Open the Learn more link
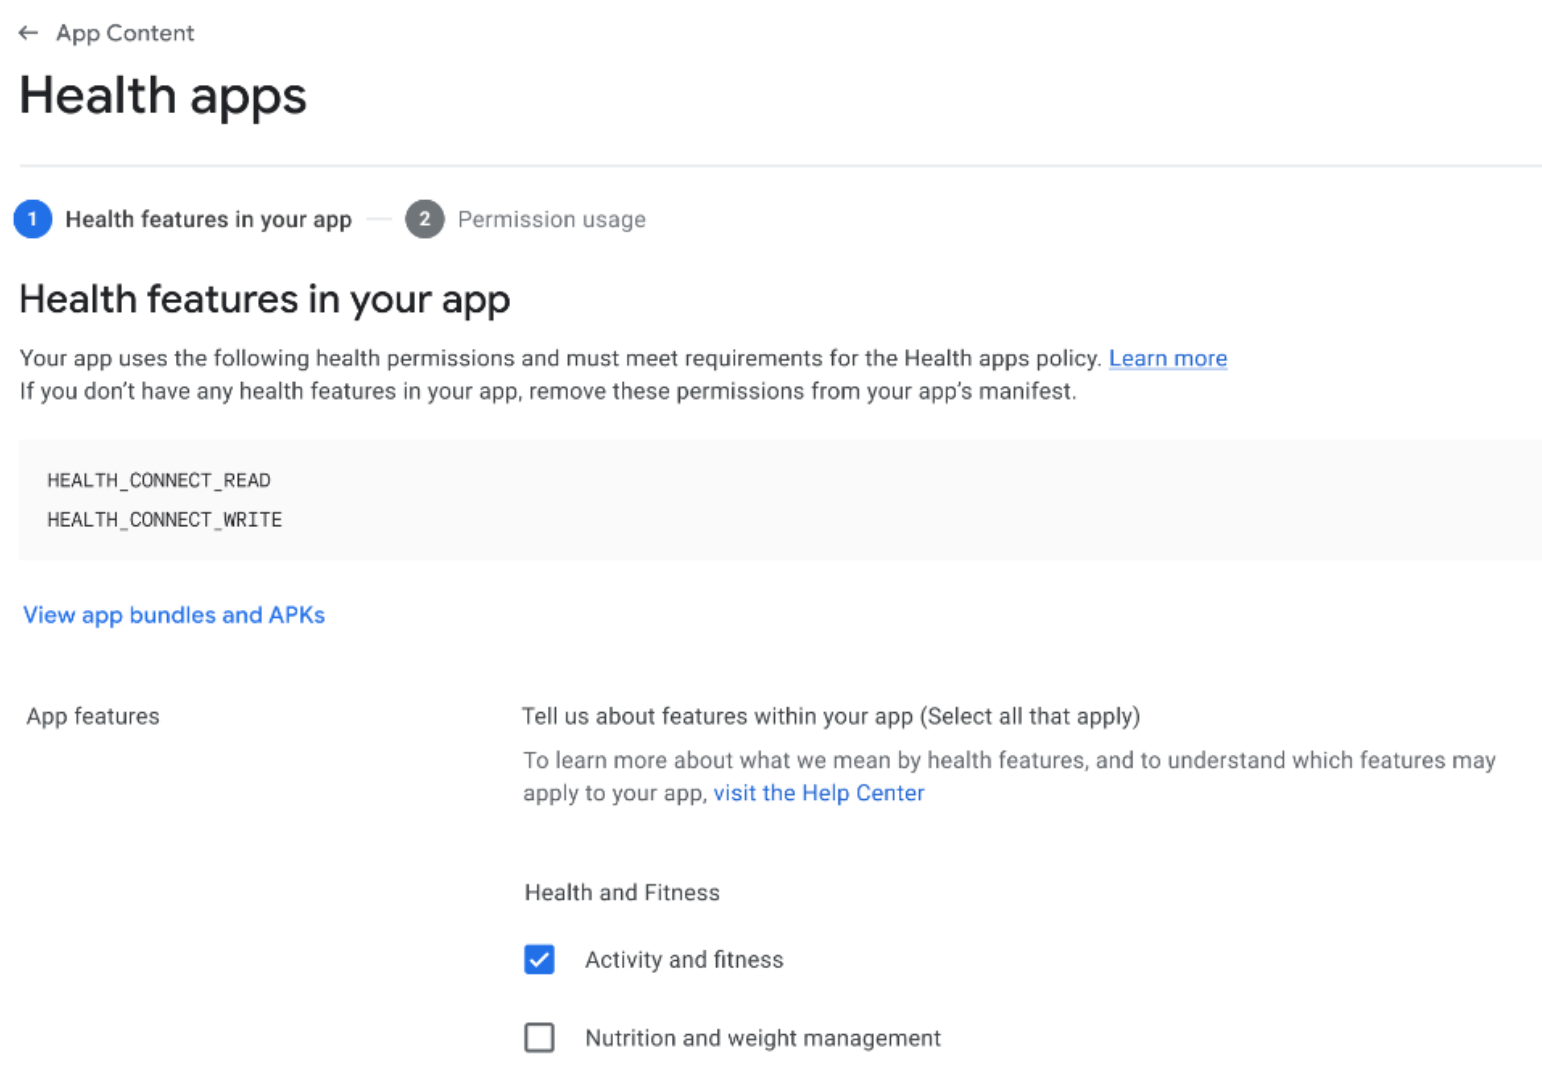 pos(1167,357)
